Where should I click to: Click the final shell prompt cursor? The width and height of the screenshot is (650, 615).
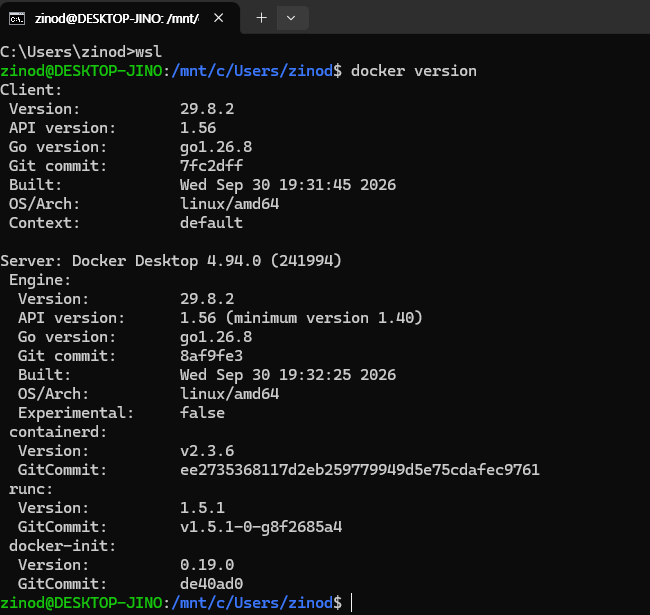tap(352, 603)
